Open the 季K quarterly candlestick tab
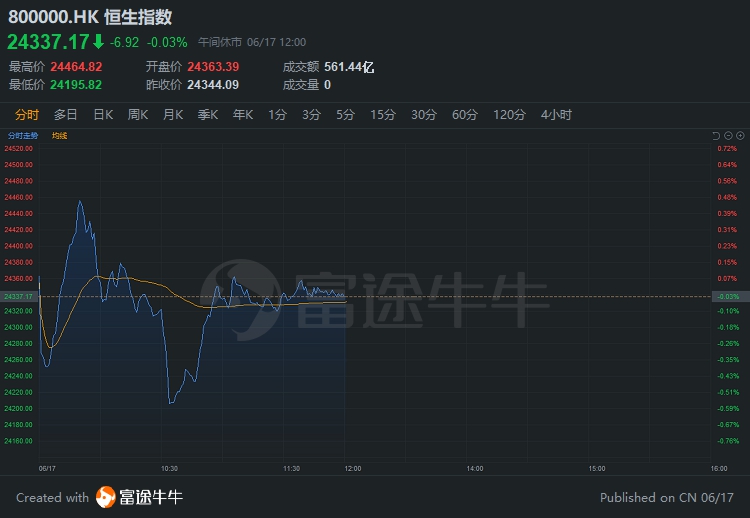750x518 pixels. click(208, 115)
